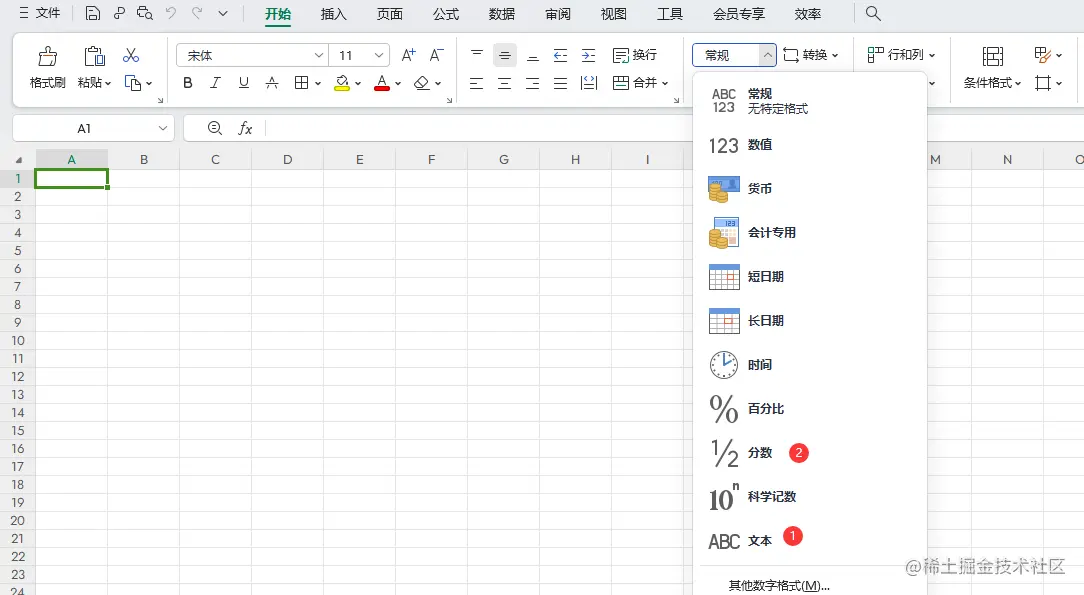
Task: Select the Percentage (百分比) format option
Action: point(810,408)
